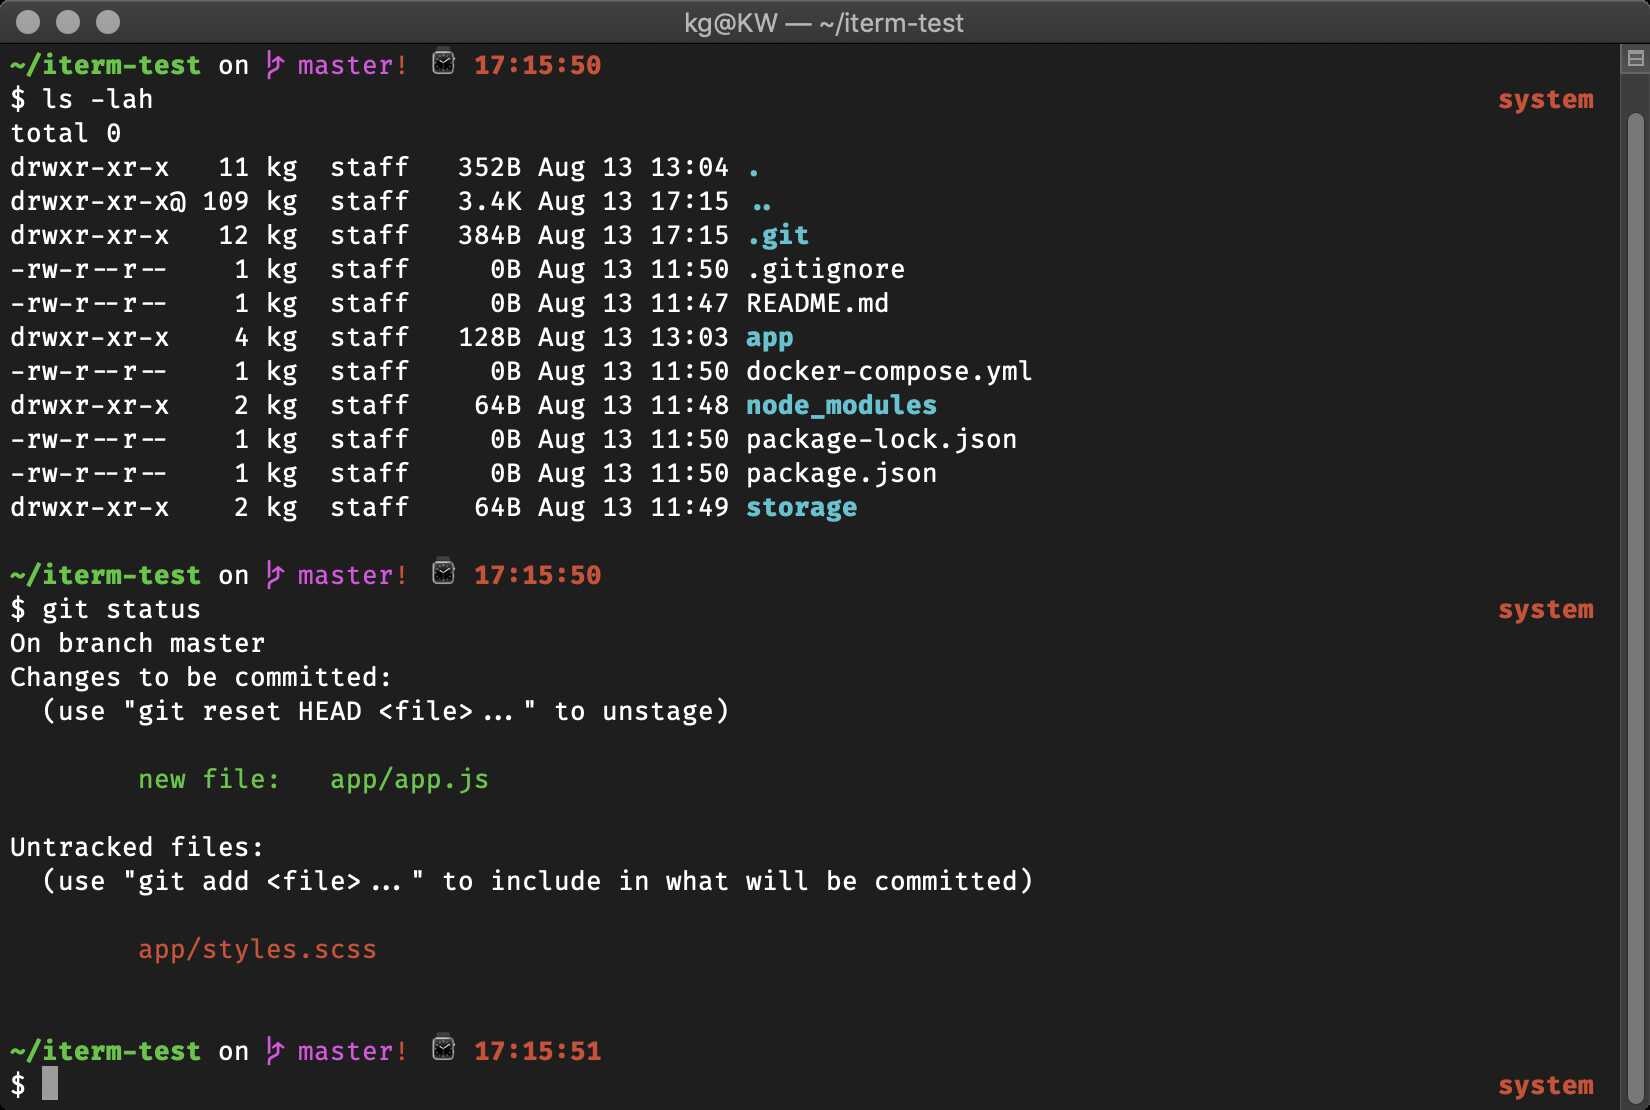
Task: Click the watch icon in the bottom prompt line
Action: pyautogui.click(x=443, y=1048)
